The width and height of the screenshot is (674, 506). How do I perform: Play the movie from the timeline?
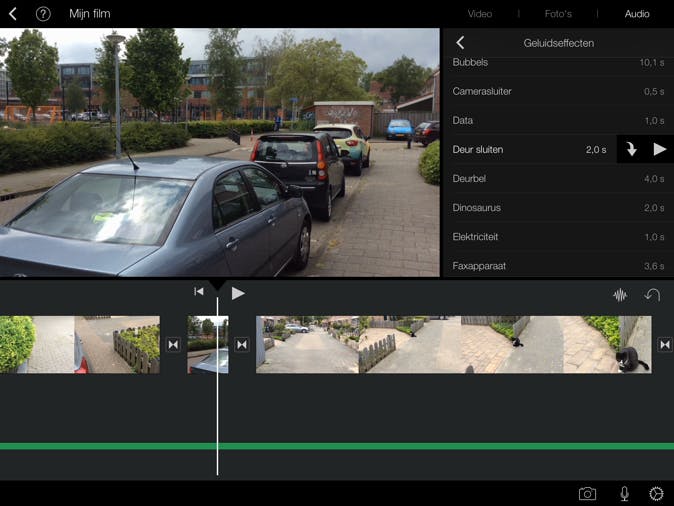pyautogui.click(x=238, y=293)
